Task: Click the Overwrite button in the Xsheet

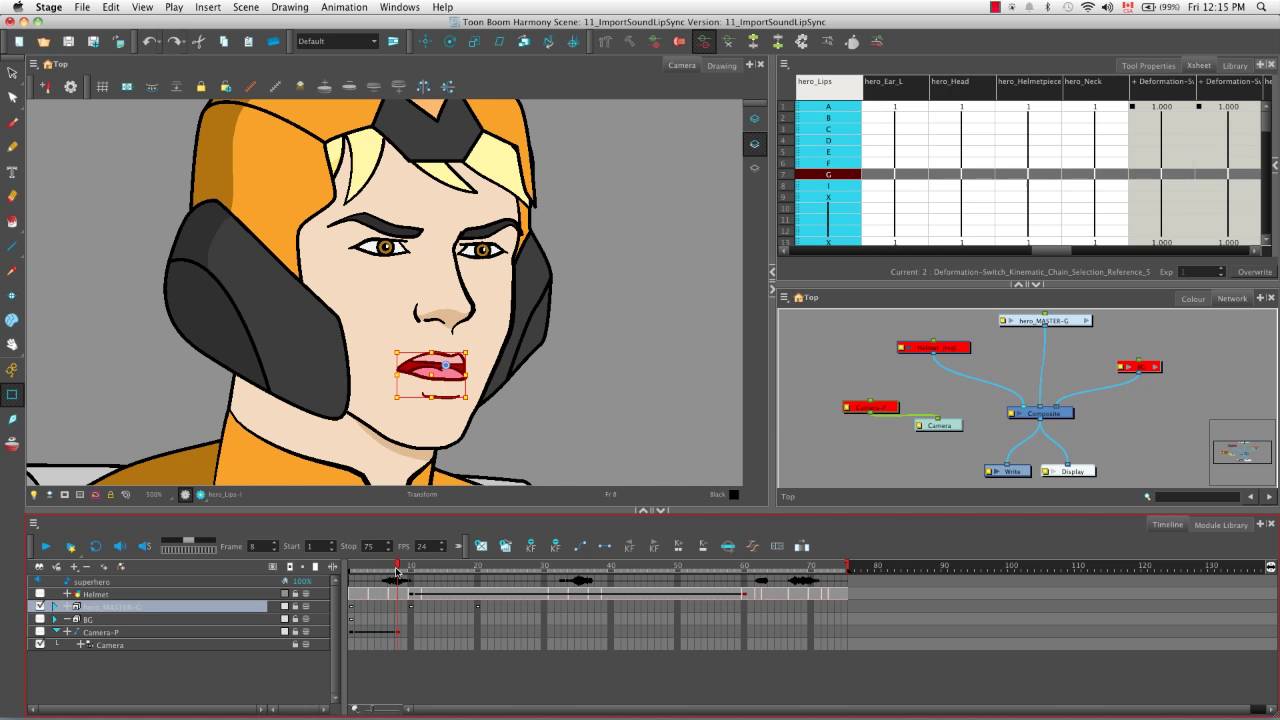Action: 1254,271
